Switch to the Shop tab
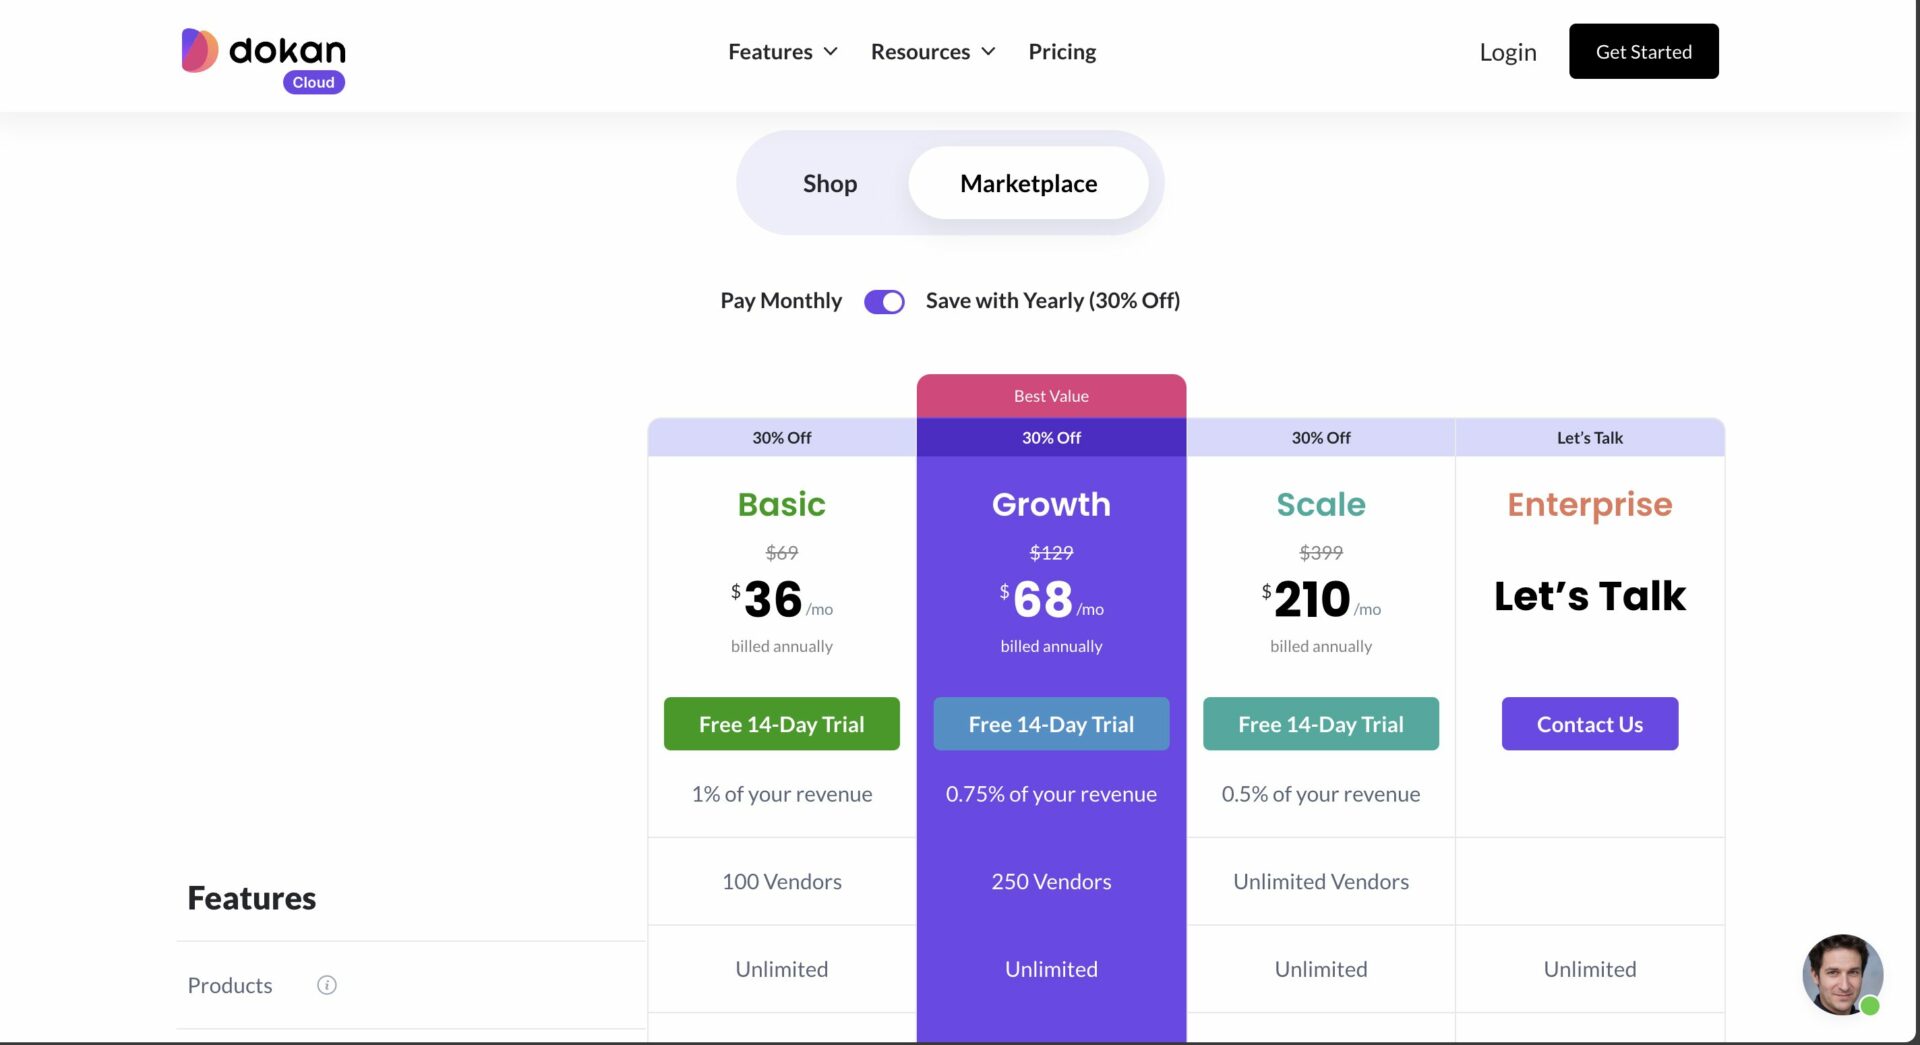This screenshot has height=1045, width=1920. click(x=830, y=183)
